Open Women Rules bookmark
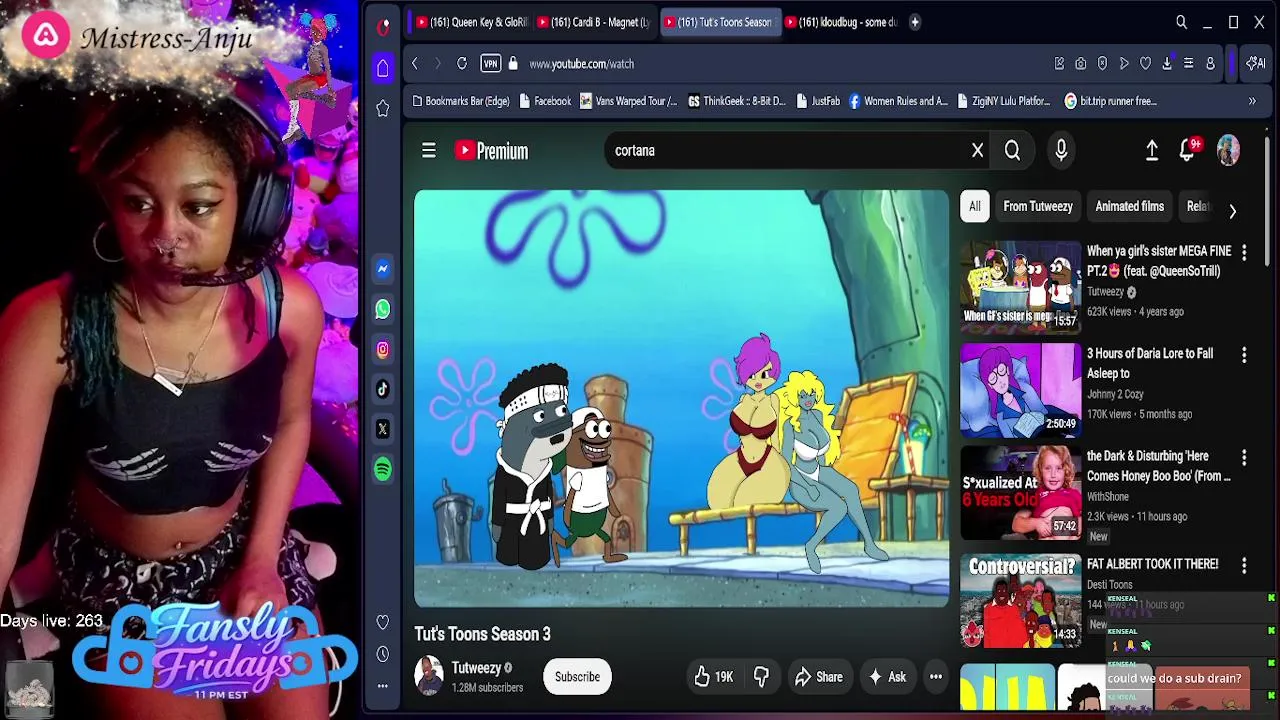Viewport: 1280px width, 720px height. point(898,101)
